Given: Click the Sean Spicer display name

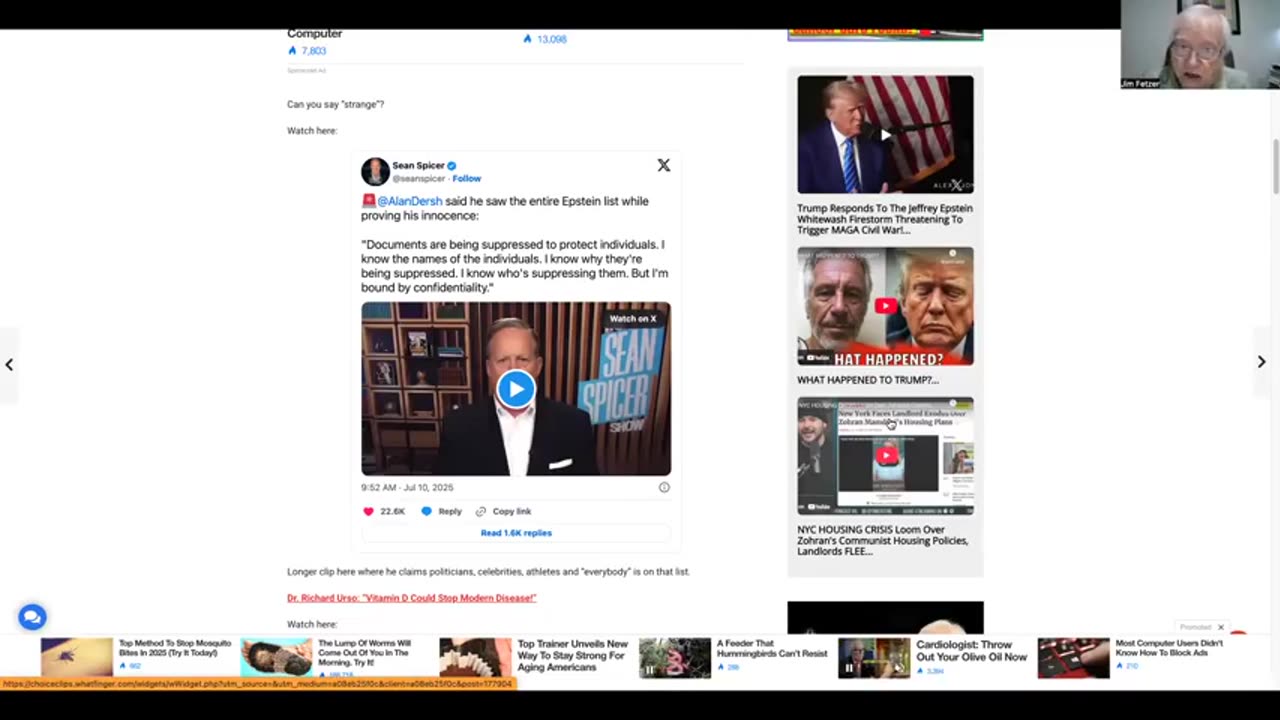Looking at the screenshot, I should point(418,166).
